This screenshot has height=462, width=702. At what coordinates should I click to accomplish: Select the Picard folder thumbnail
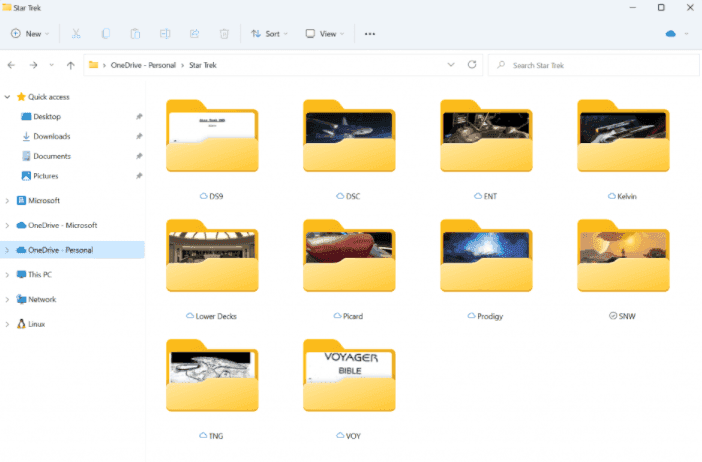(349, 256)
